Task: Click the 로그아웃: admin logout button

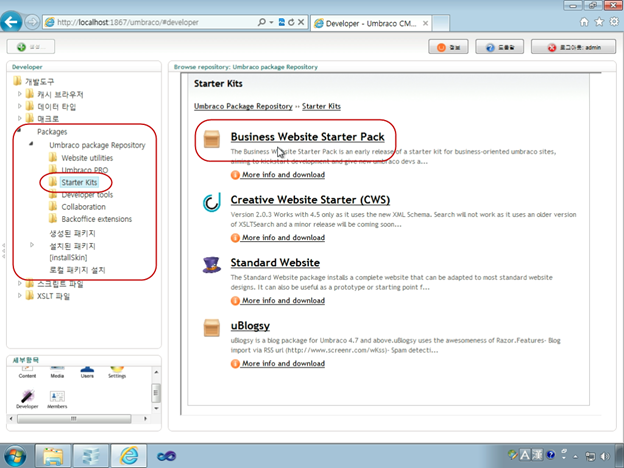Action: click(574, 47)
